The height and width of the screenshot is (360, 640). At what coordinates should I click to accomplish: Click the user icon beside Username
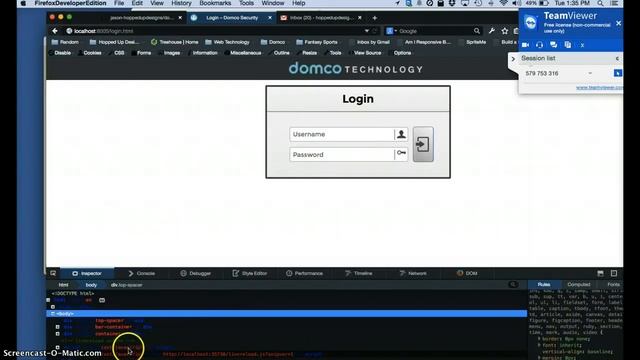point(401,134)
